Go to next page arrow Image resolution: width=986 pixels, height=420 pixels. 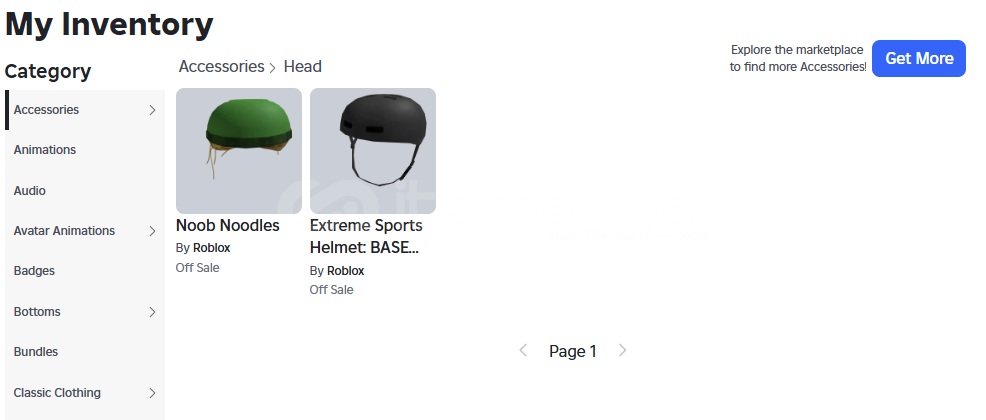coord(623,350)
